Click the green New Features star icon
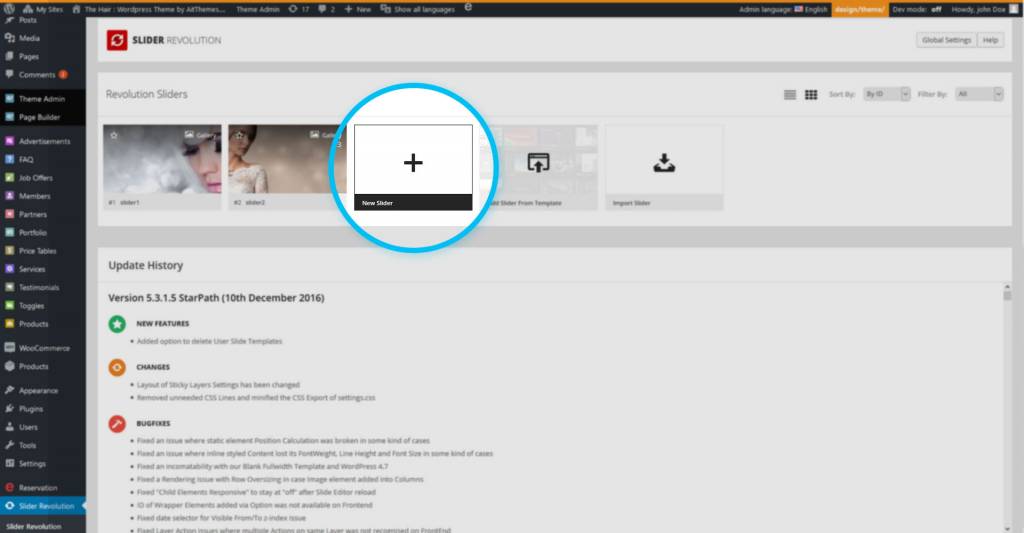Screen dimensions: 1024x533 (x=117, y=323)
